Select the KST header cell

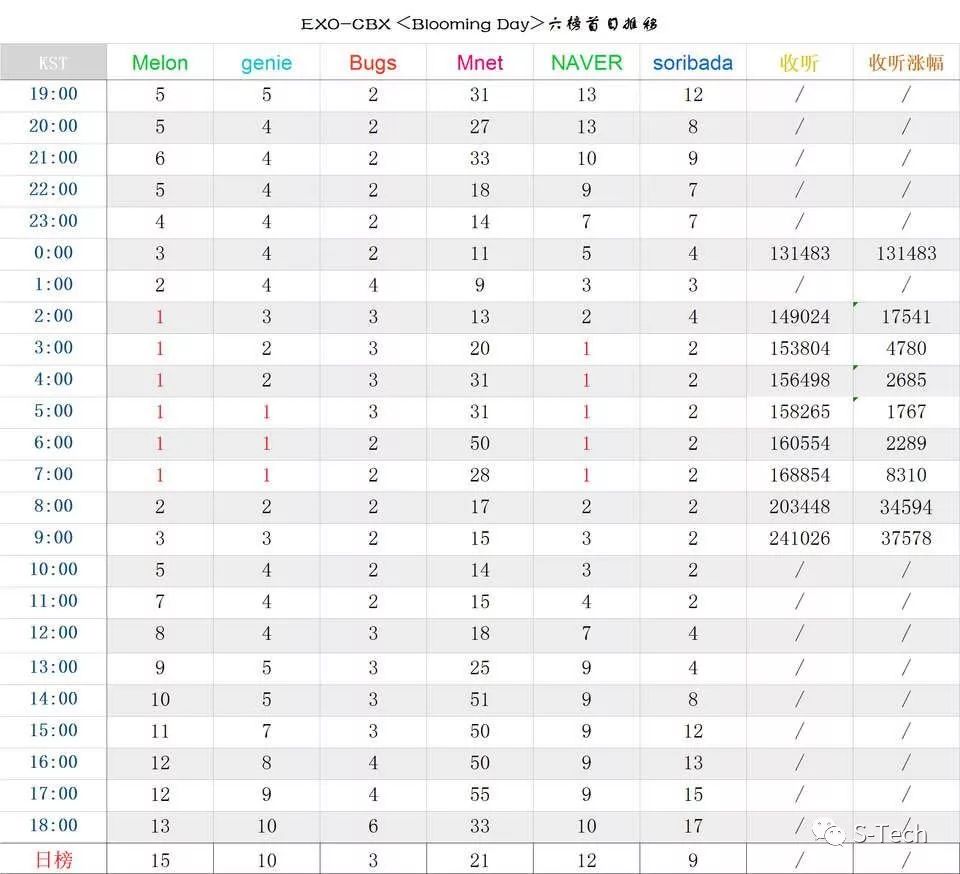pyautogui.click(x=53, y=62)
